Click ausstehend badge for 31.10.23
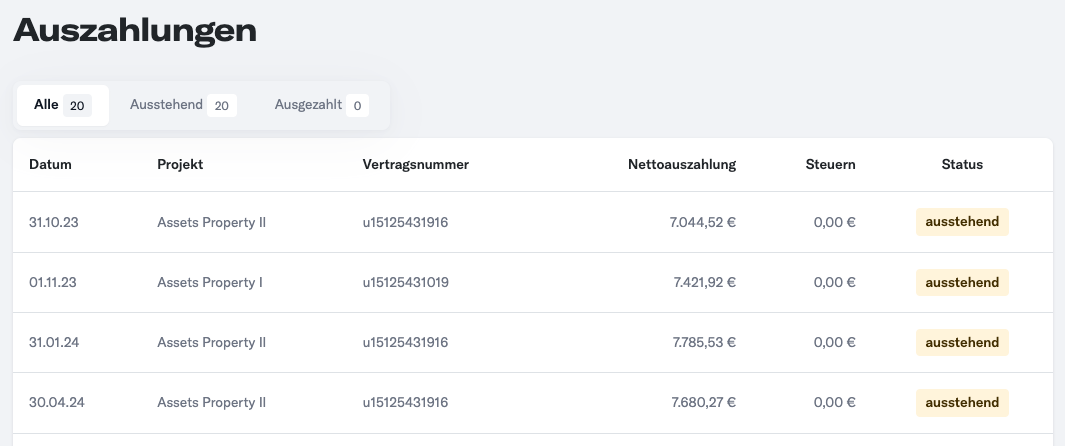 click(962, 222)
